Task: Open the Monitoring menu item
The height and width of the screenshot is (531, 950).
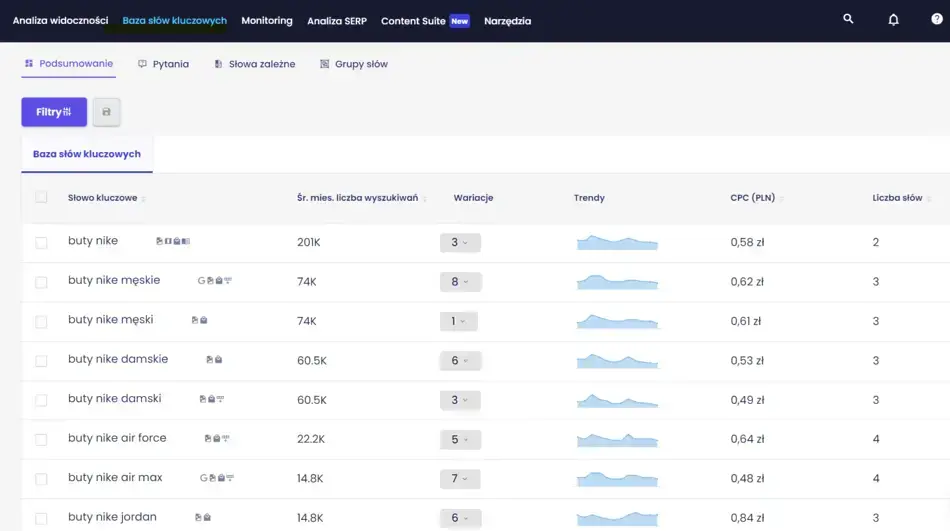Action: point(267,20)
